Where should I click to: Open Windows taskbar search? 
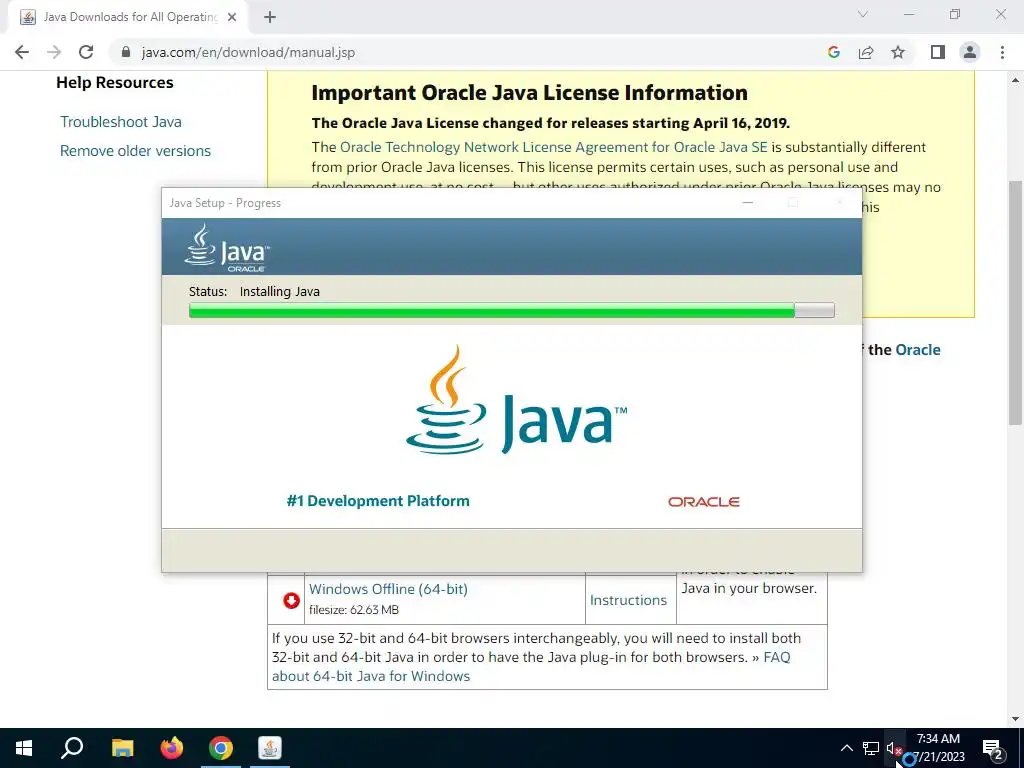point(72,748)
